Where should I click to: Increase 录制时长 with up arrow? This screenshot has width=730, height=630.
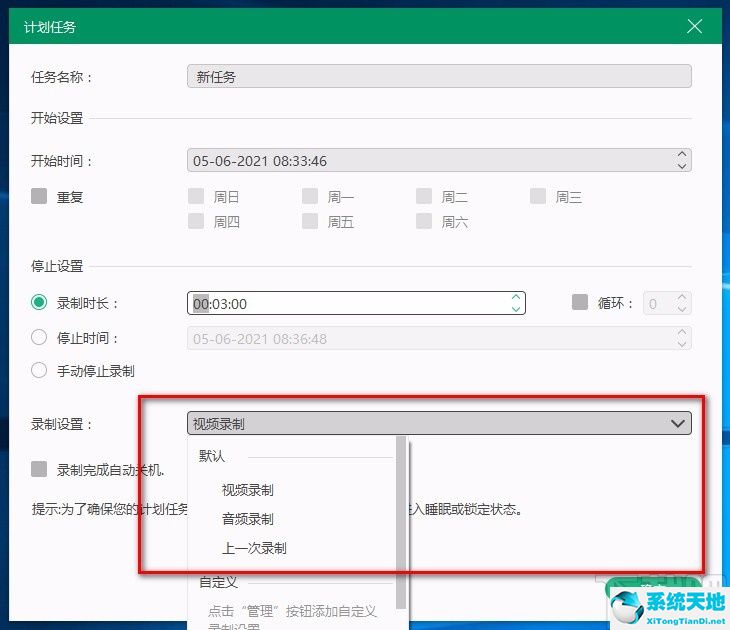(x=516, y=297)
